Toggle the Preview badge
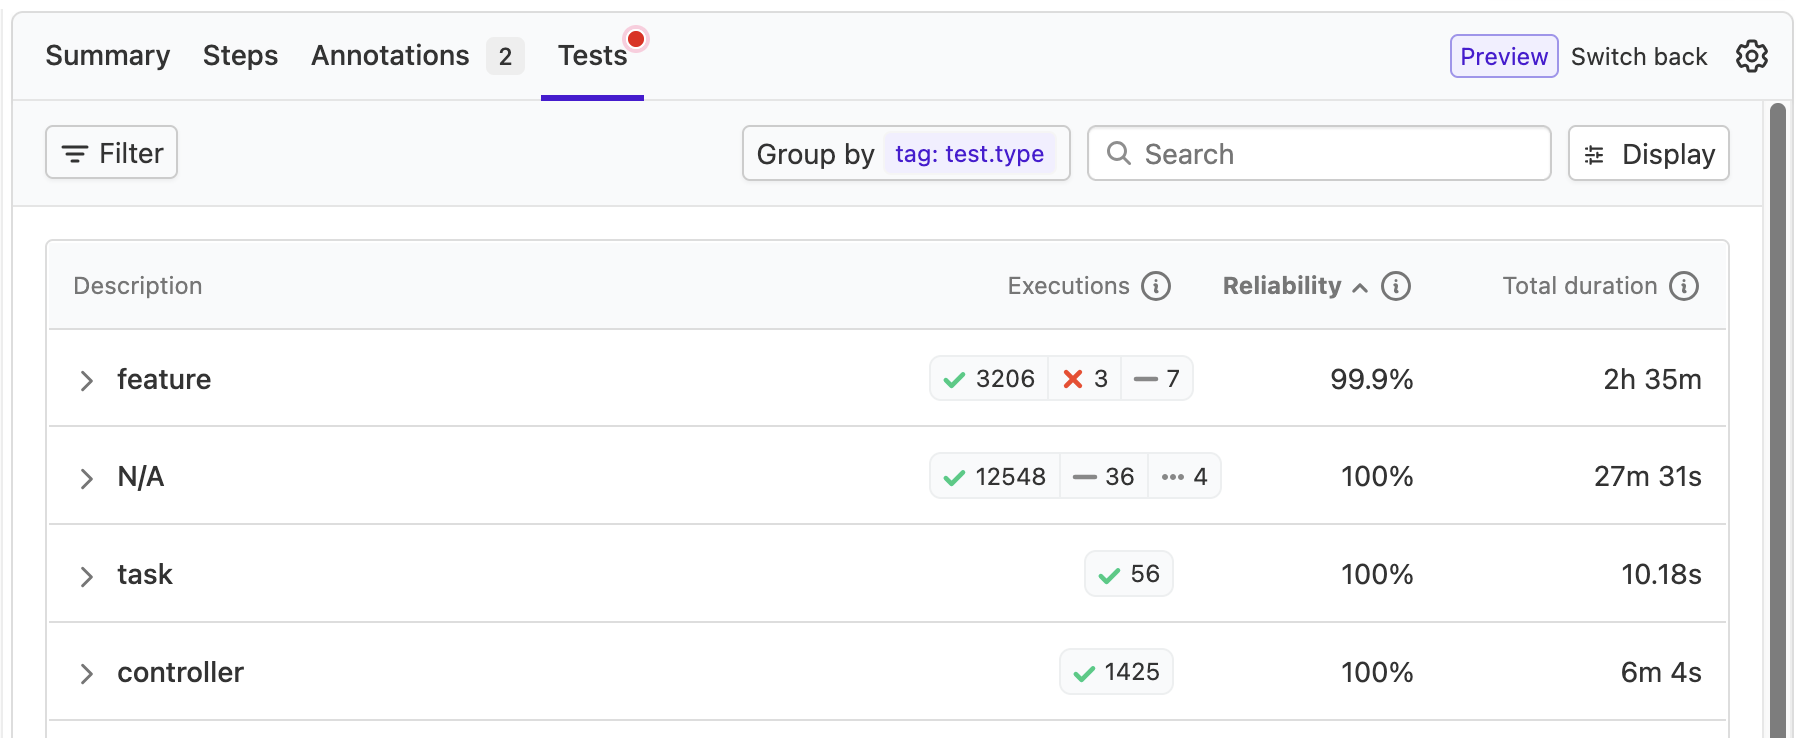Screen dimensions: 1802x738 [1503, 56]
